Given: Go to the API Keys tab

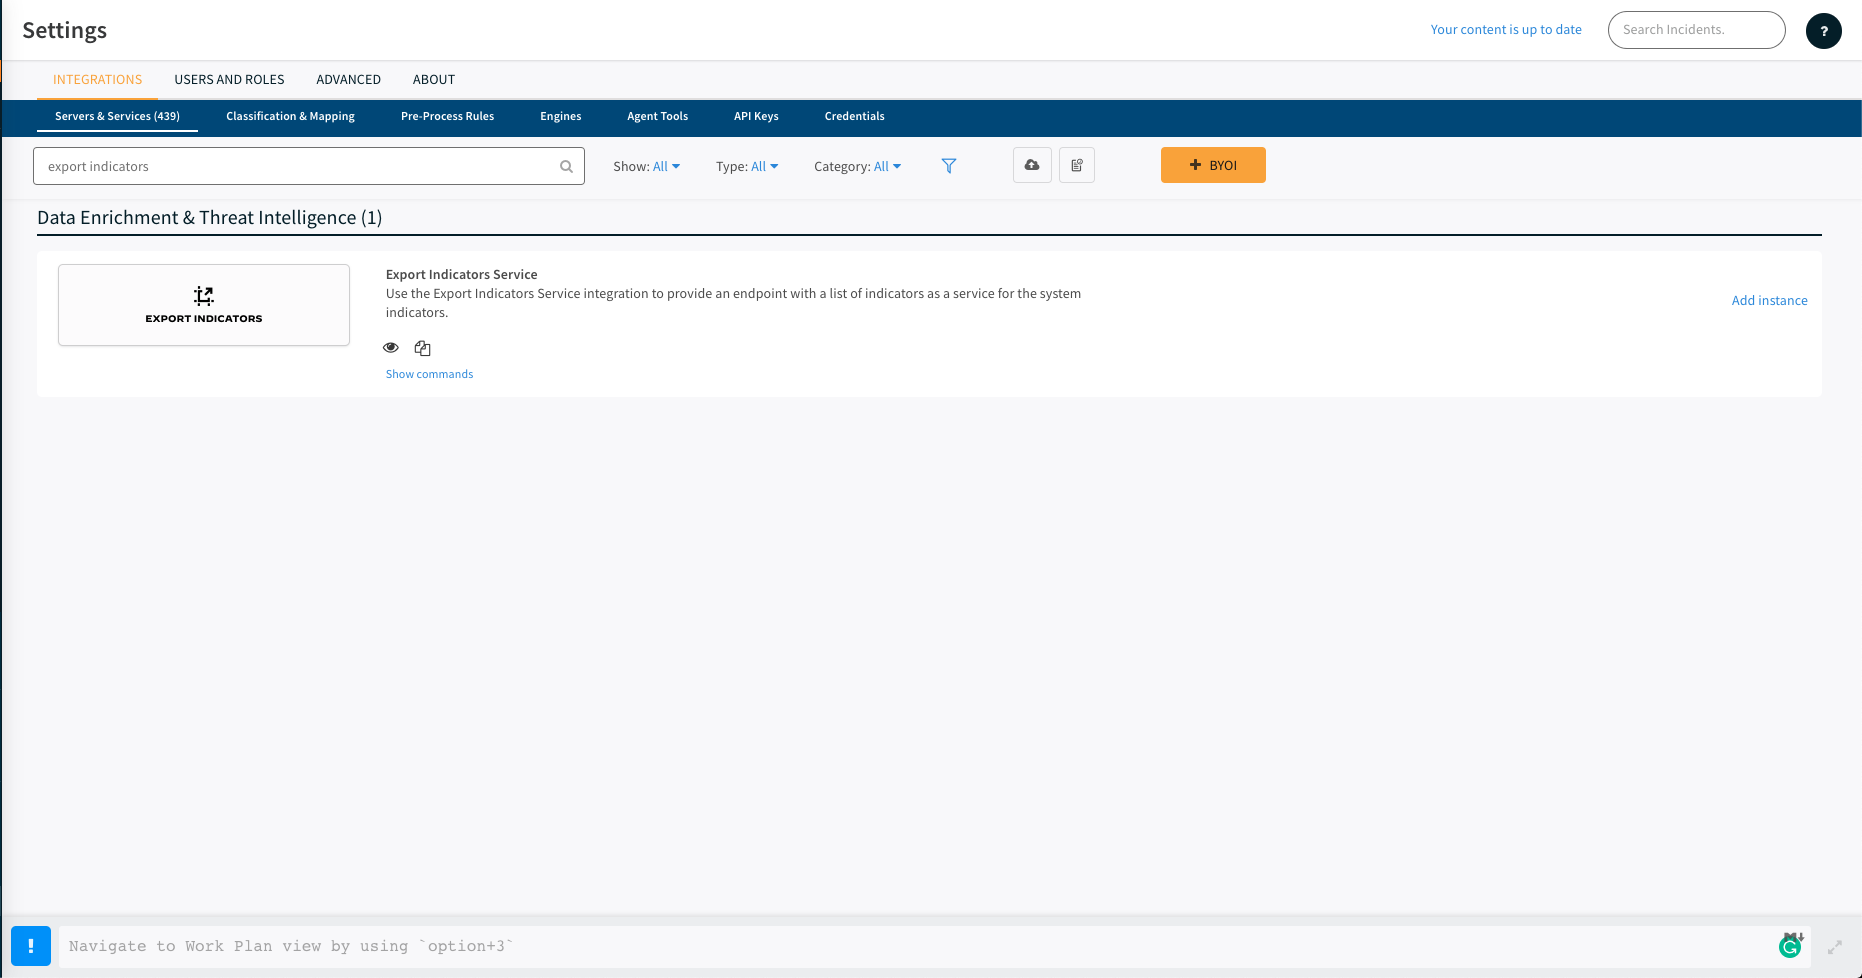Looking at the screenshot, I should (756, 117).
